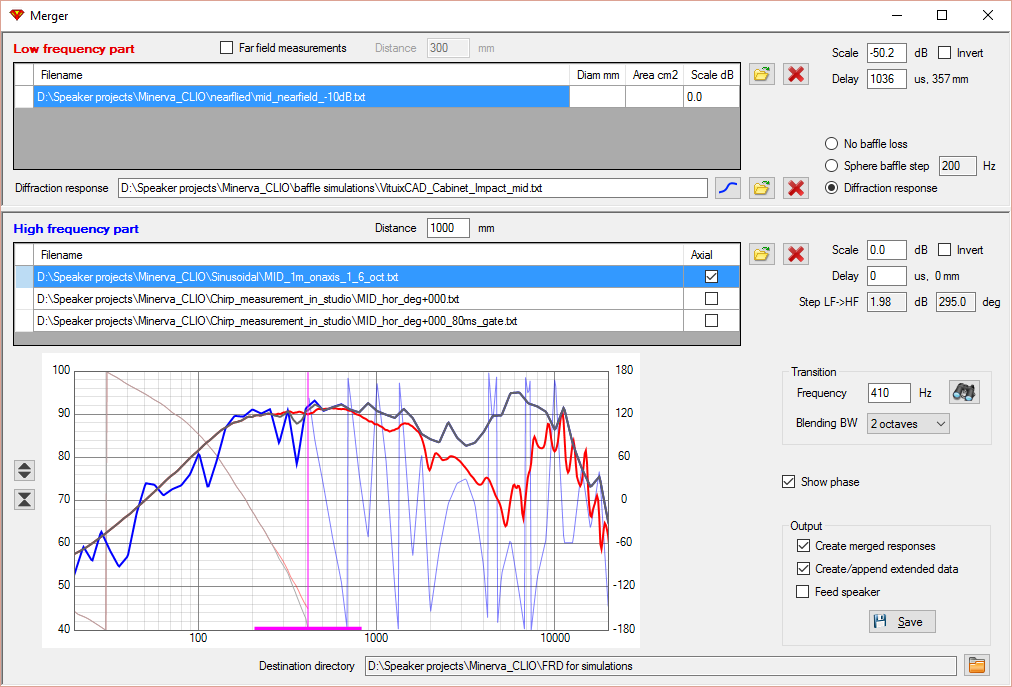Select Diffraction response radio button
This screenshot has width=1012, height=687.
[x=832, y=188]
